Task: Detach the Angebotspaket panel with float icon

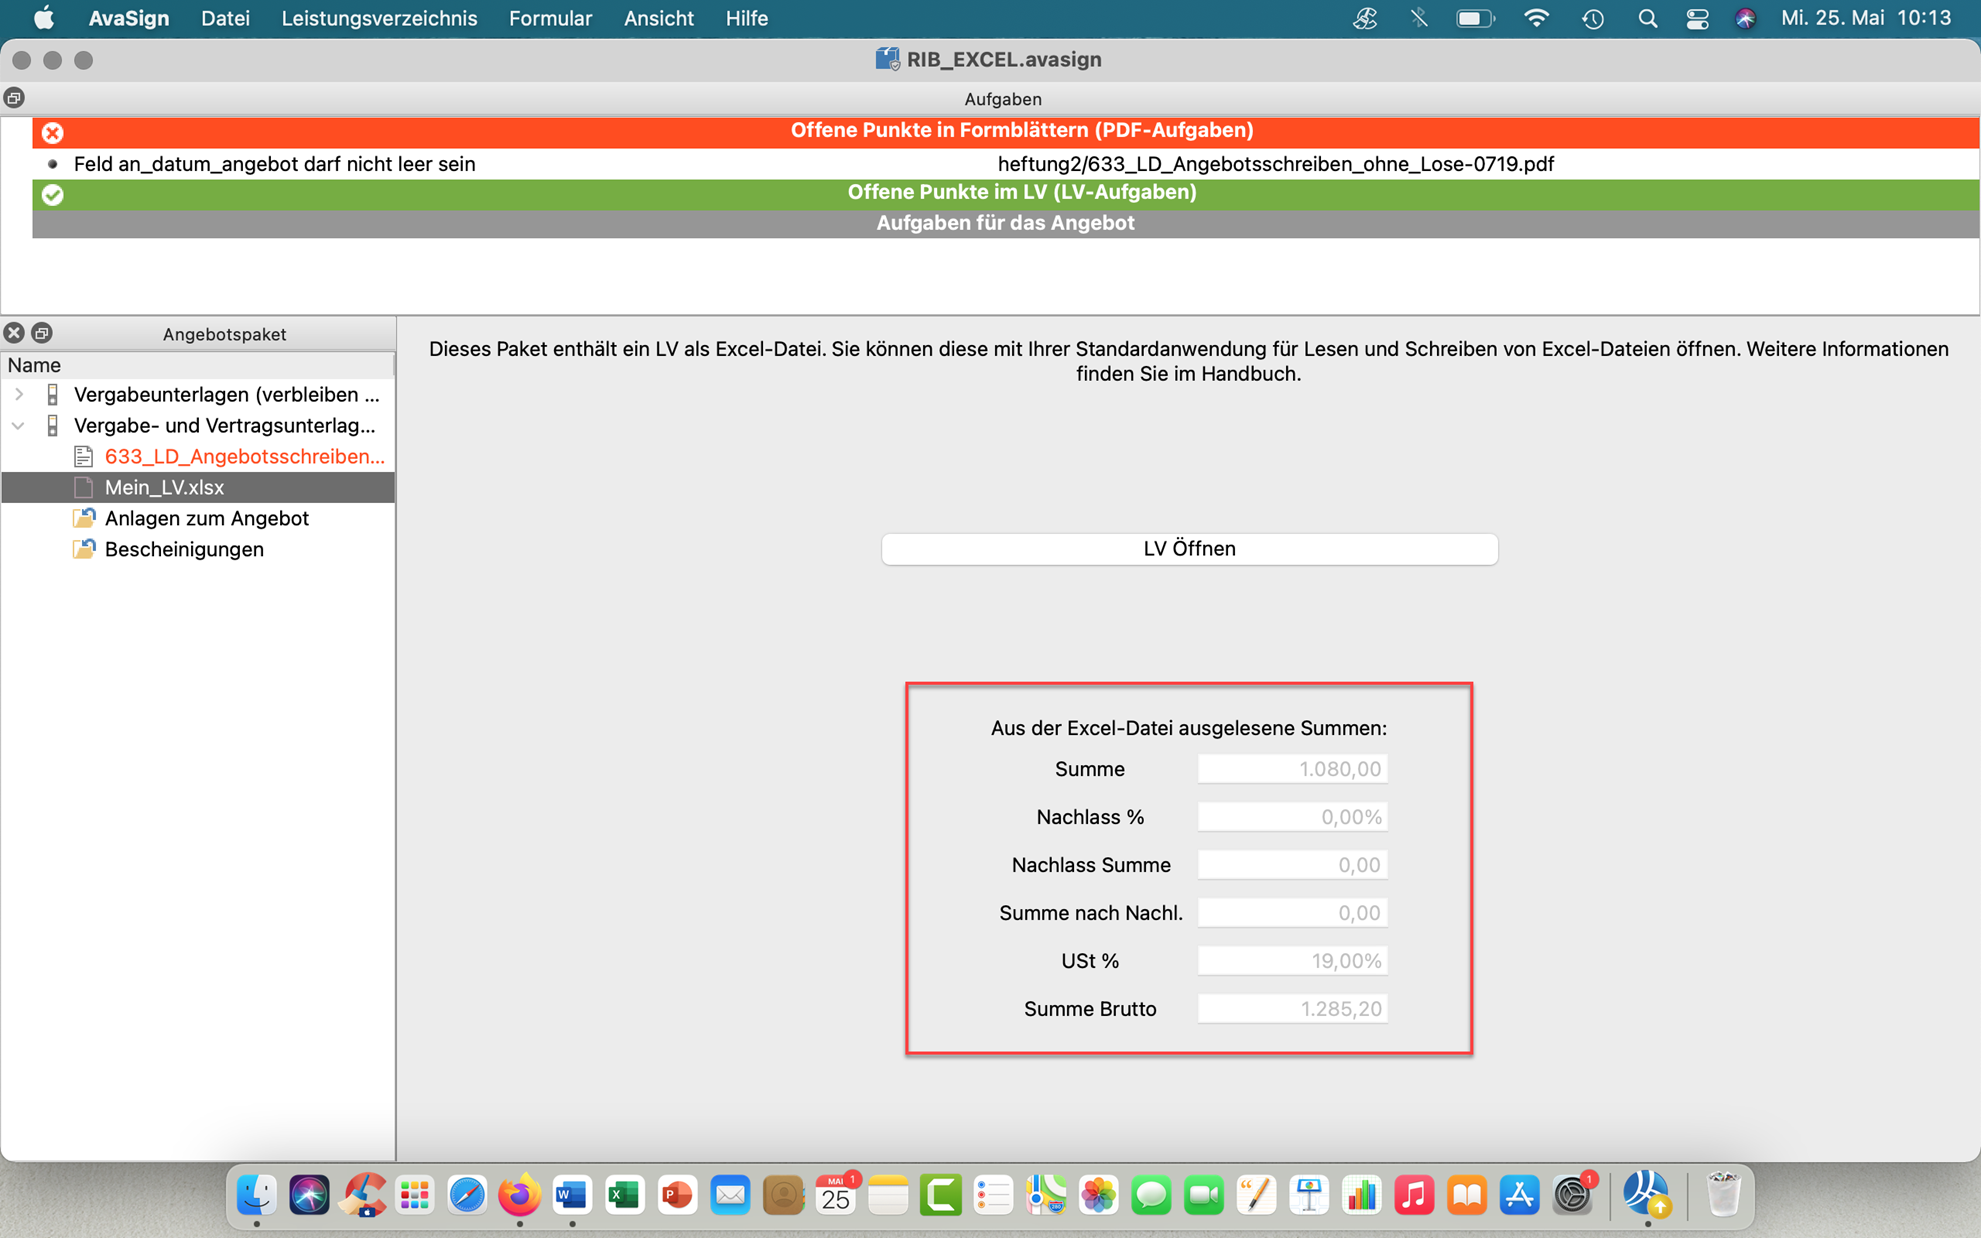Action: tap(42, 333)
